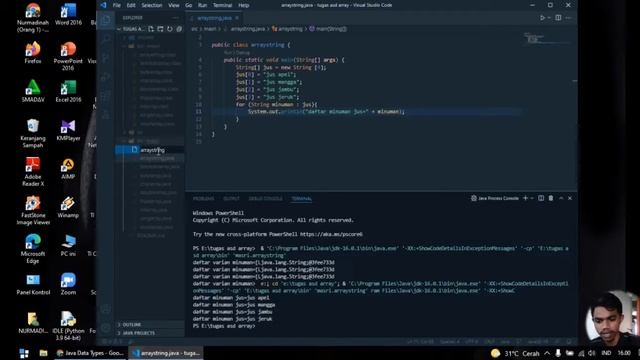Show hidden system tray icons chevron
This screenshot has height=360, width=640.
[x=547, y=353]
